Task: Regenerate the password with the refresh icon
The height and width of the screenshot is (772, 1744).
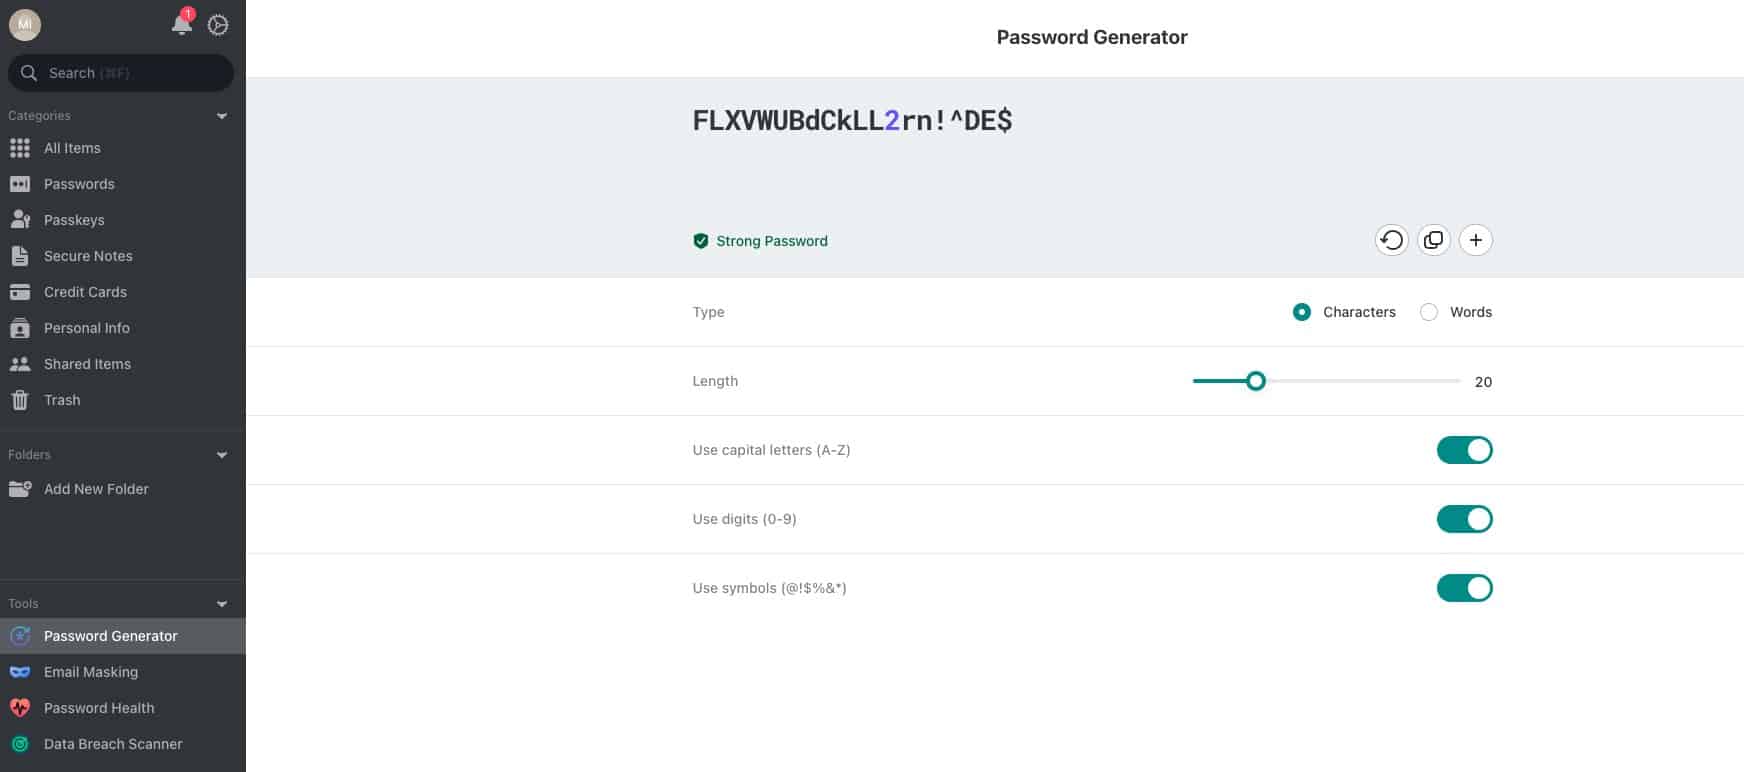Action: pos(1391,240)
